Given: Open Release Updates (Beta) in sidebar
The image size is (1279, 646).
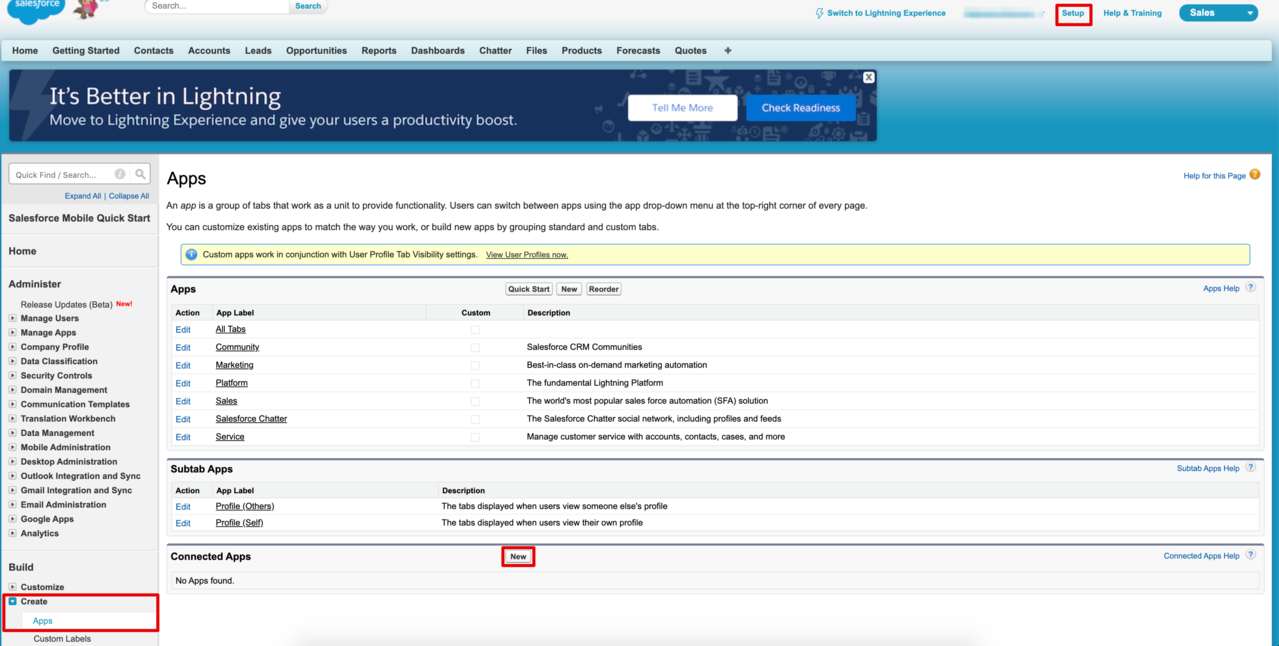Looking at the screenshot, I should pyautogui.click(x=66, y=304).
